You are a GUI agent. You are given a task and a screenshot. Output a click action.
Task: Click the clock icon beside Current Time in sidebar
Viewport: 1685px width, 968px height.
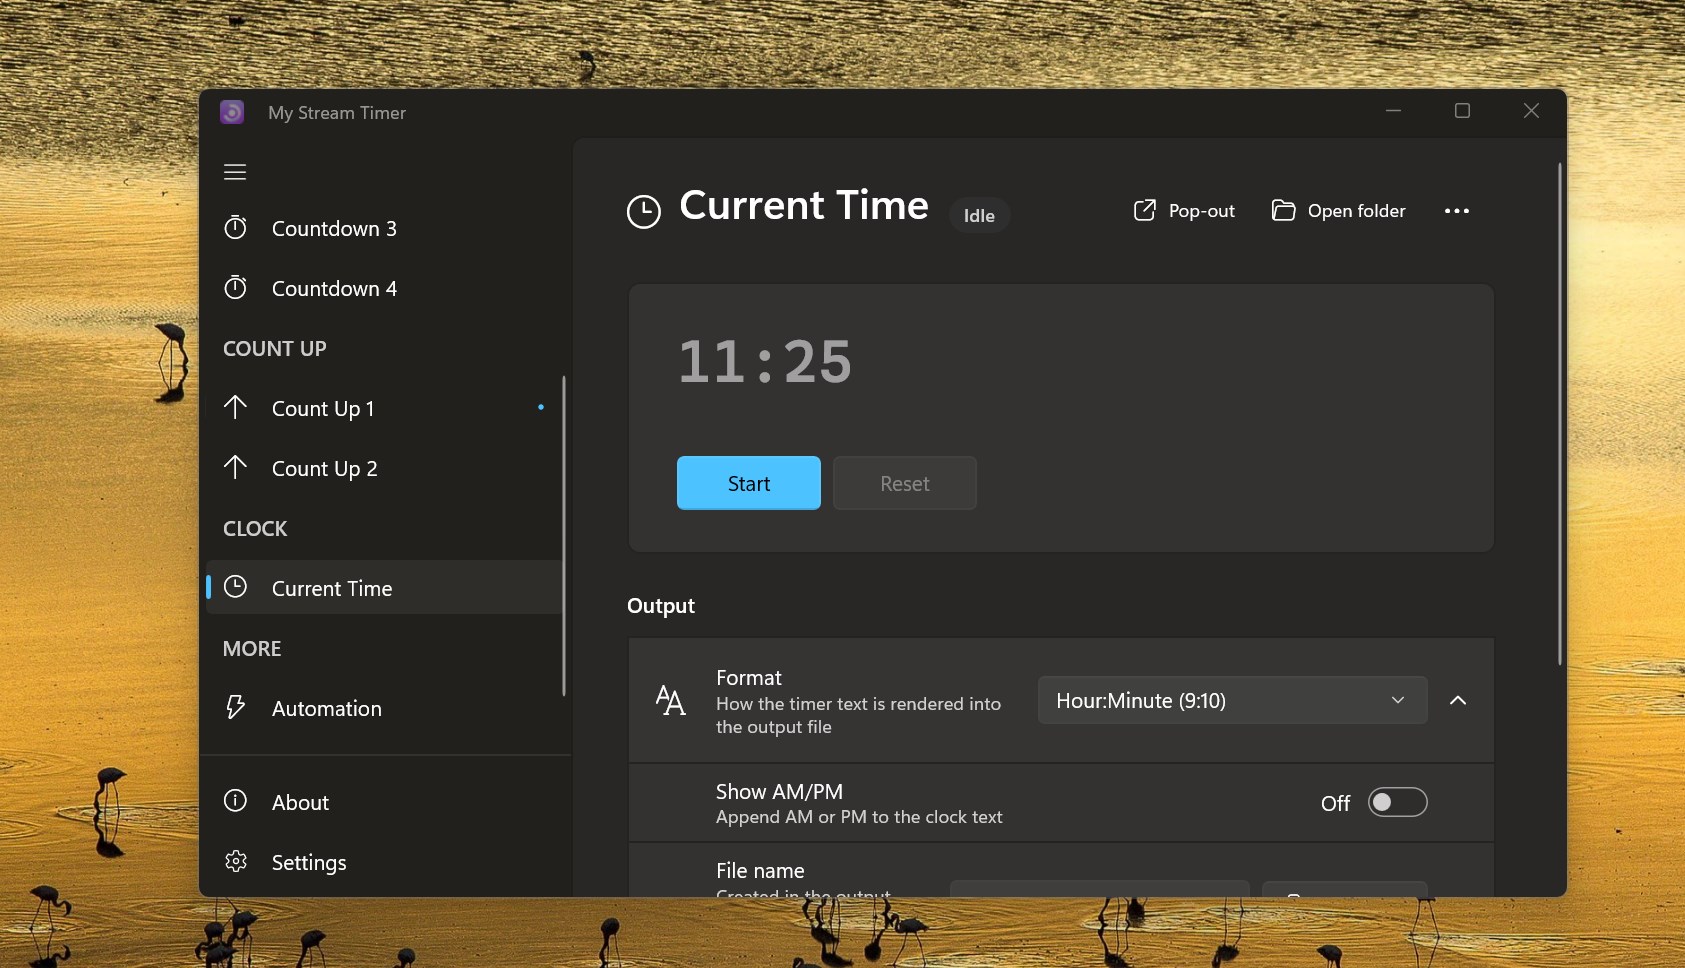[235, 587]
